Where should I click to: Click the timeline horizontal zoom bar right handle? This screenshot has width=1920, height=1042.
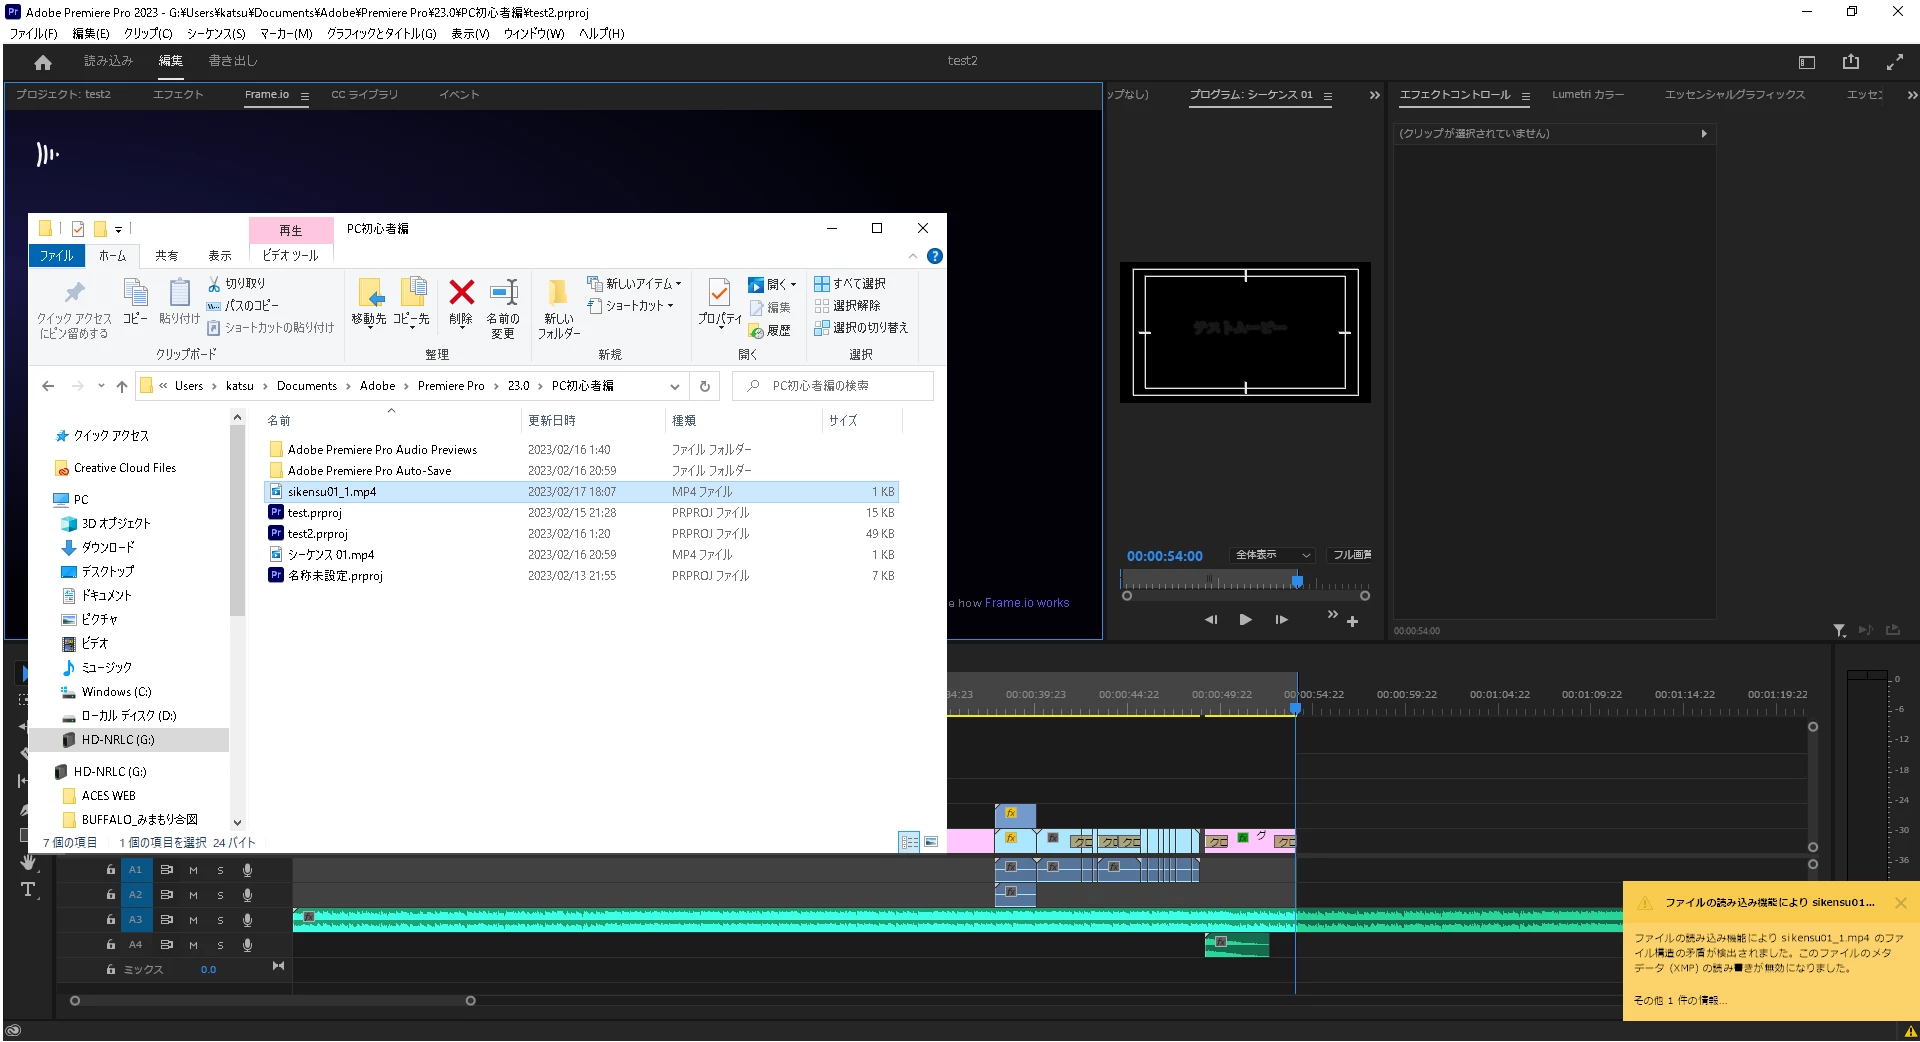[x=471, y=1001]
